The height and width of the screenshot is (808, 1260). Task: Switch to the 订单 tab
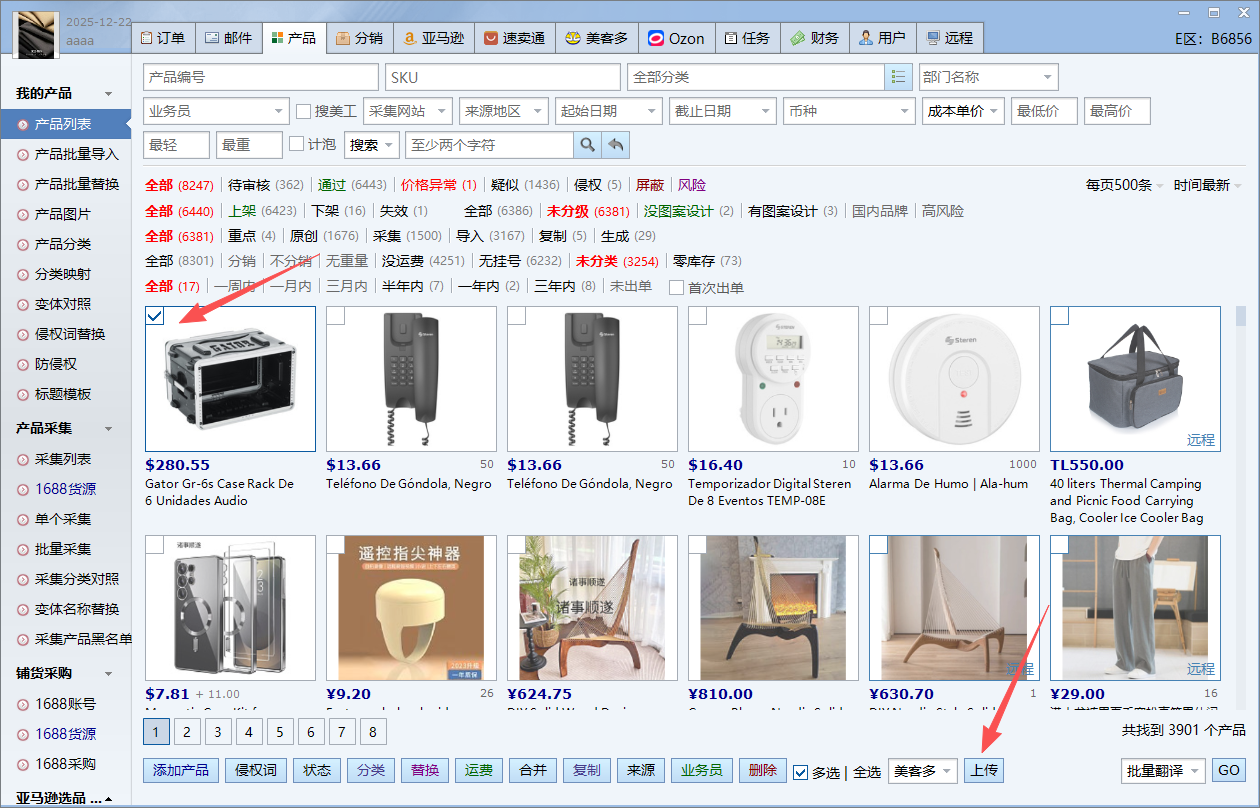[163, 38]
